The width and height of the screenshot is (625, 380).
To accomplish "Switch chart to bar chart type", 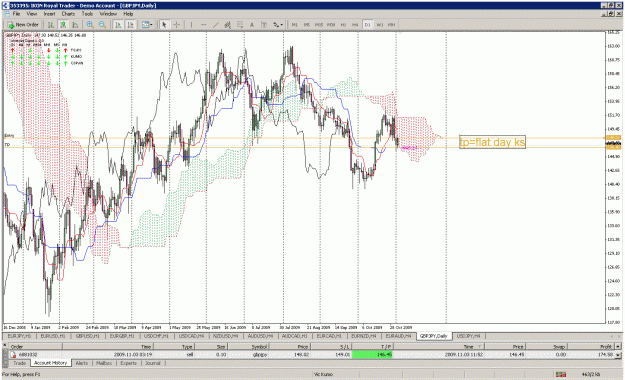I will coord(51,25).
